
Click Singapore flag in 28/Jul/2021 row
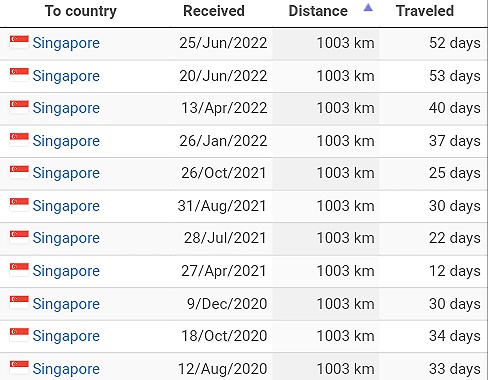click(19, 237)
